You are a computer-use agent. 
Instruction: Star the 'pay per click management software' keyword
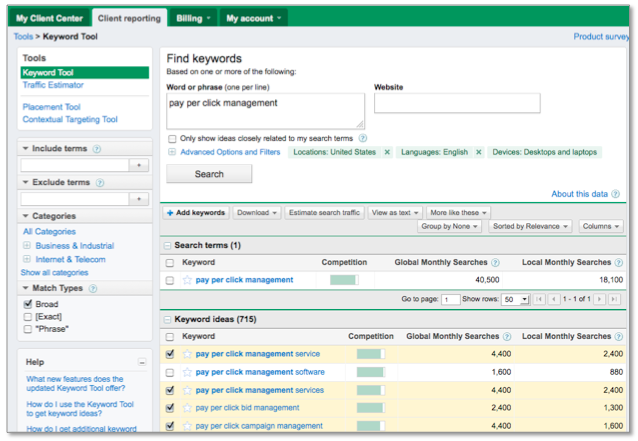point(187,372)
